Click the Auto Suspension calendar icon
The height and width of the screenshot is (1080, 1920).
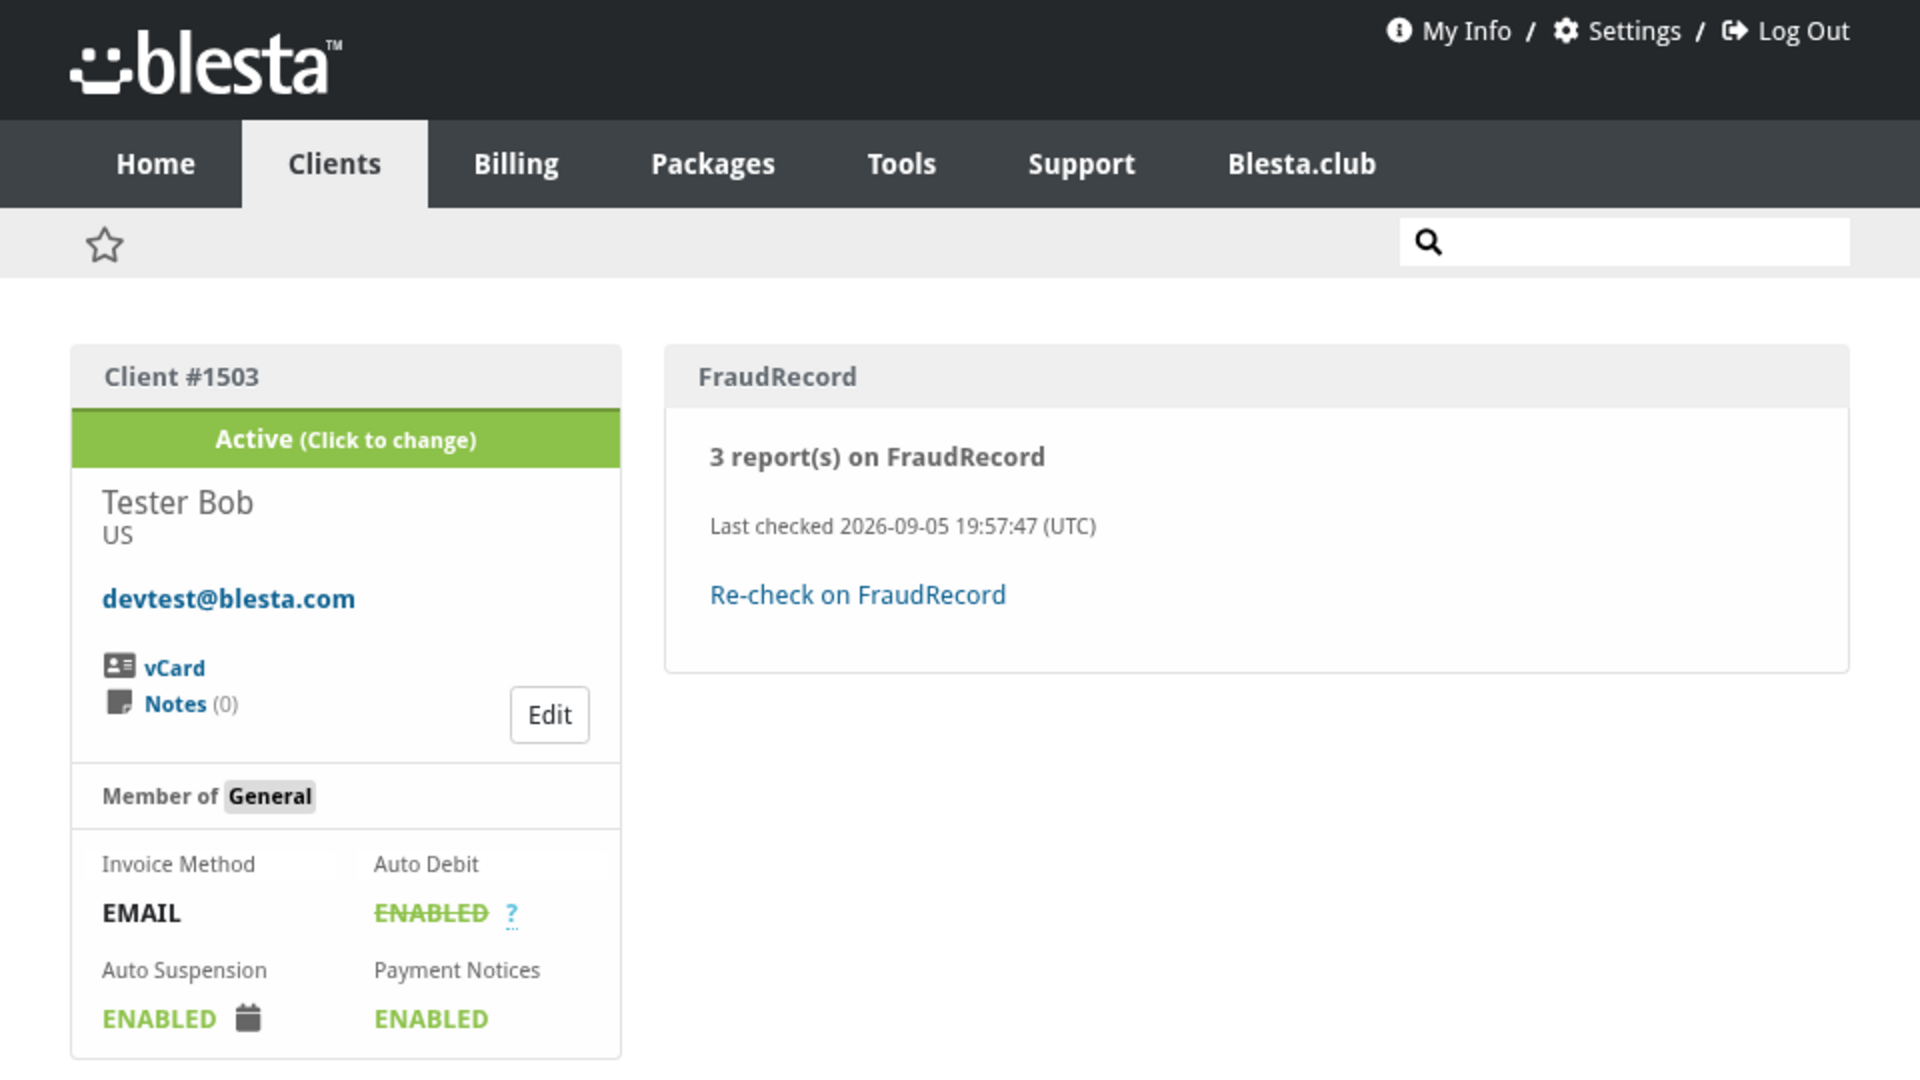(248, 1017)
